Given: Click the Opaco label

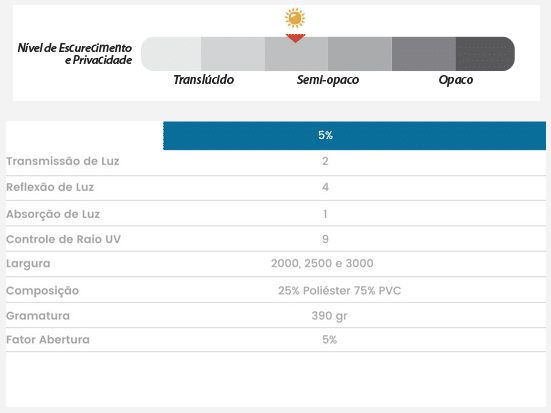Looking at the screenshot, I should (x=456, y=80).
